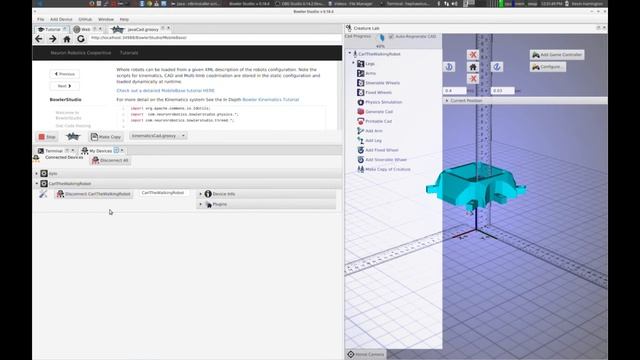This screenshot has height=360, width=640.
Task: Click the Tutorials link in black header
Action: (129, 53)
